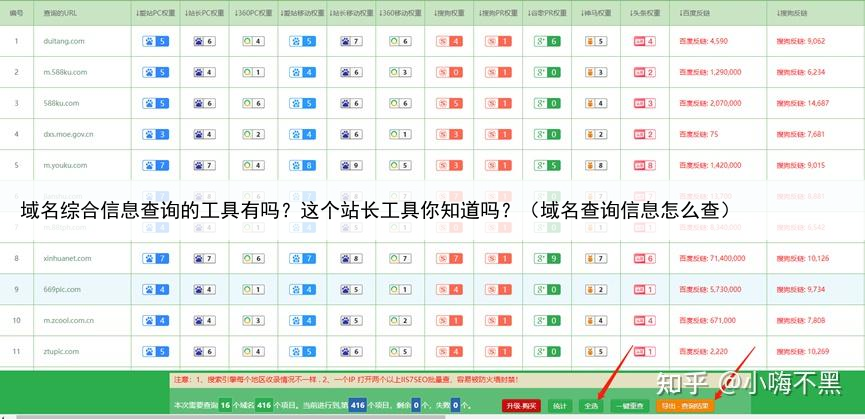The height and width of the screenshot is (419, 865).
Task: Sort by 爱站PC权重 column header
Action: tap(155, 13)
